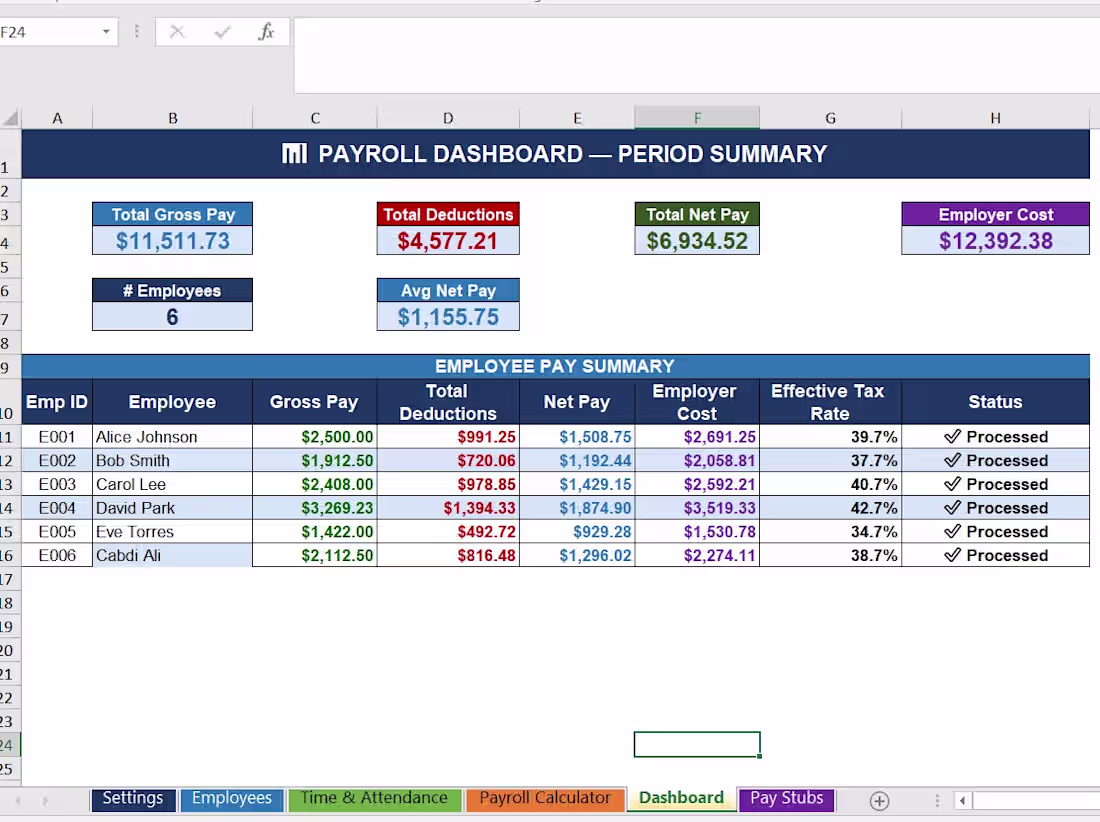Select column H header
Viewport: 1100px width, 822px height.
tap(995, 118)
